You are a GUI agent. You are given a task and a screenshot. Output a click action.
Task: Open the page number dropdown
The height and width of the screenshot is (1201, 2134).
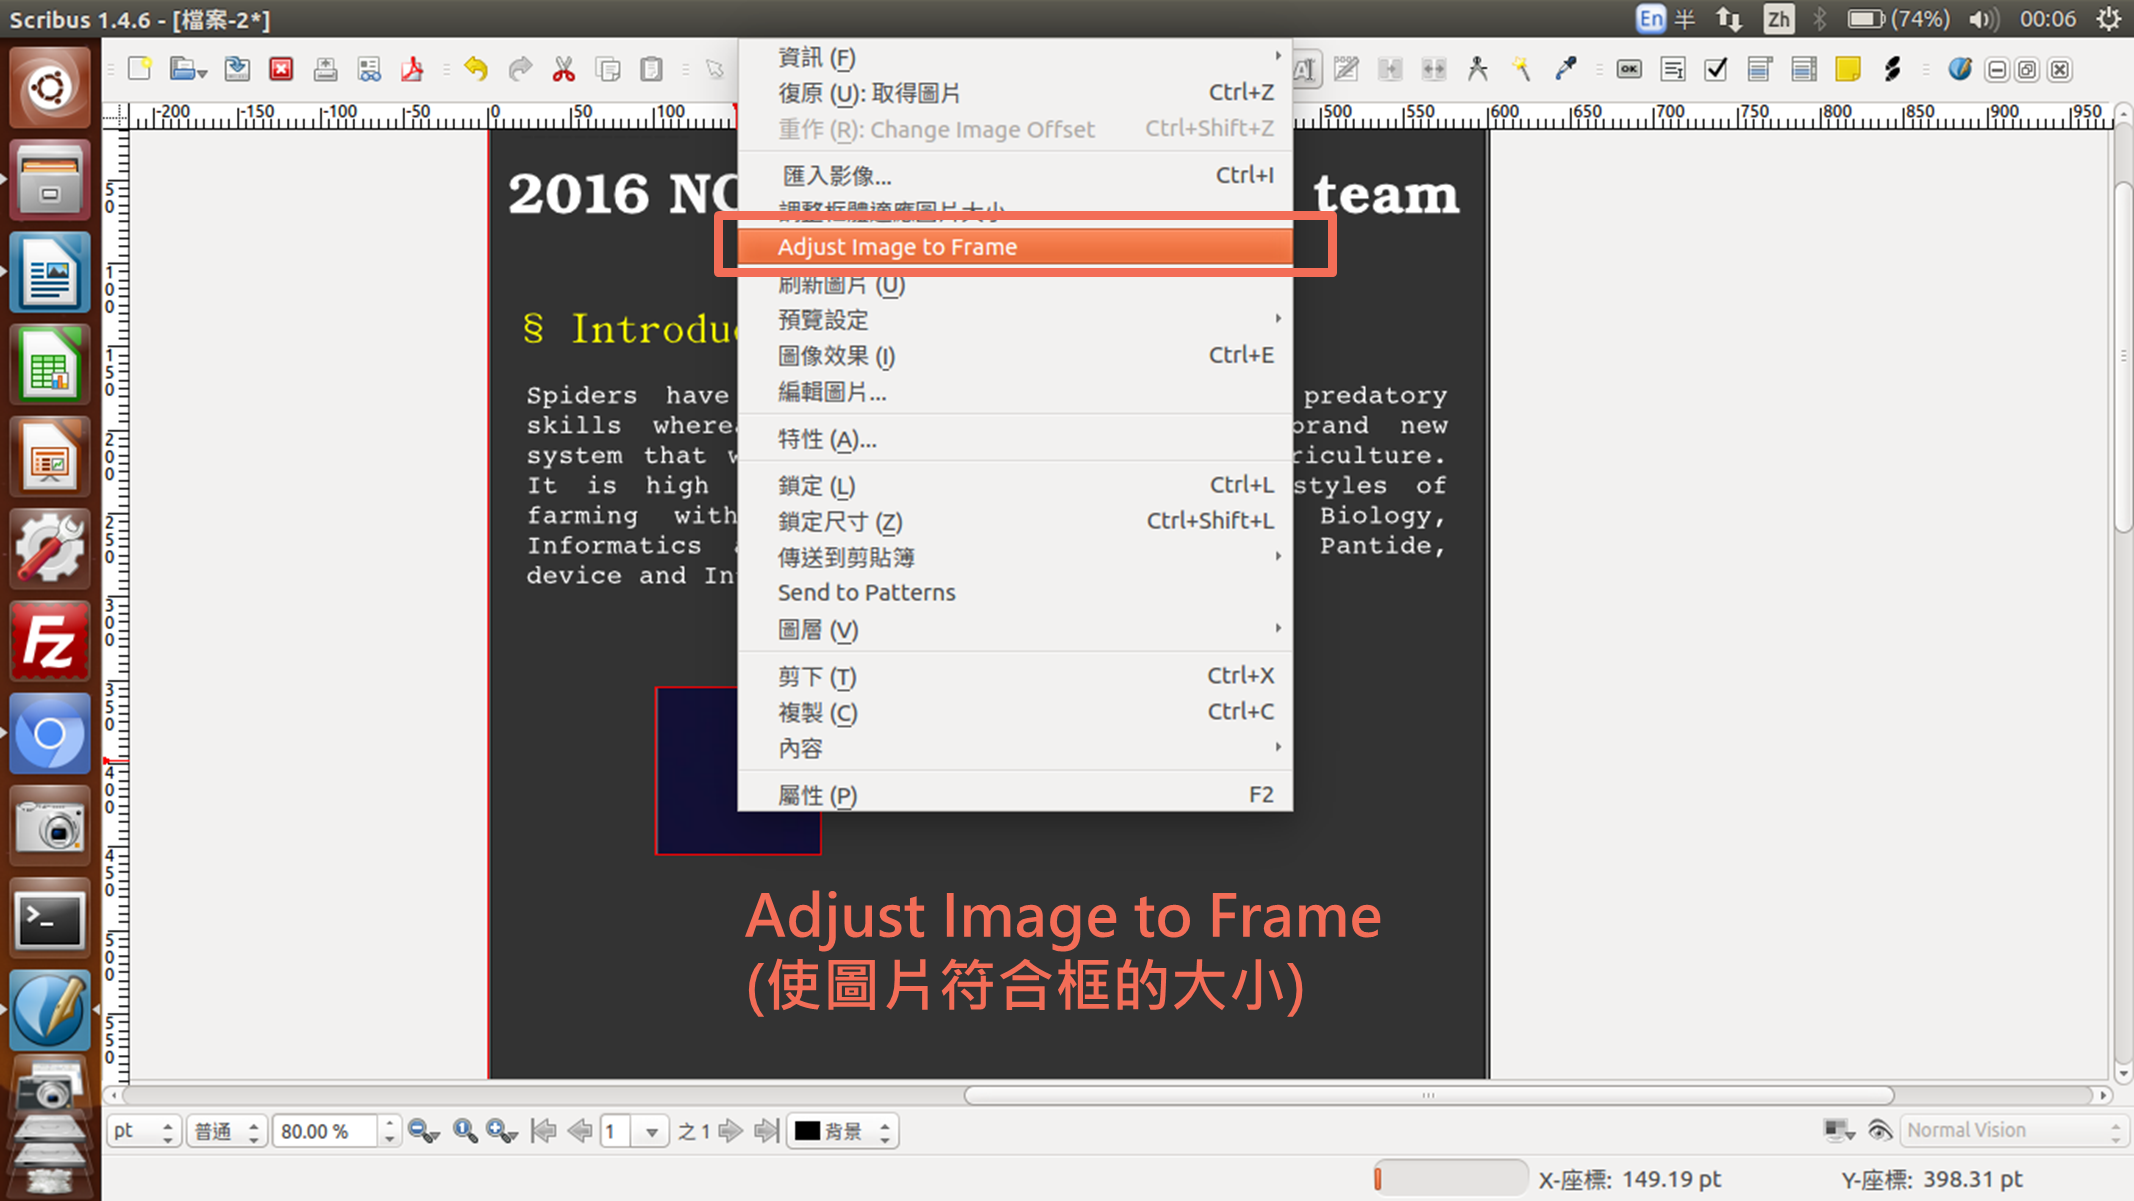652,1132
